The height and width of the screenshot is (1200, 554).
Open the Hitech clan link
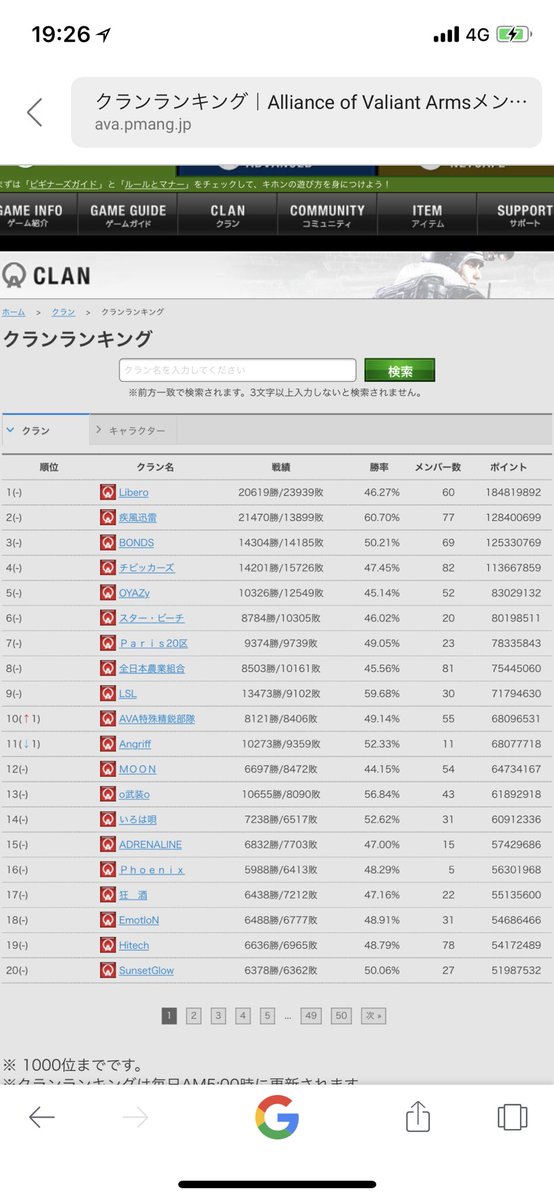point(134,944)
